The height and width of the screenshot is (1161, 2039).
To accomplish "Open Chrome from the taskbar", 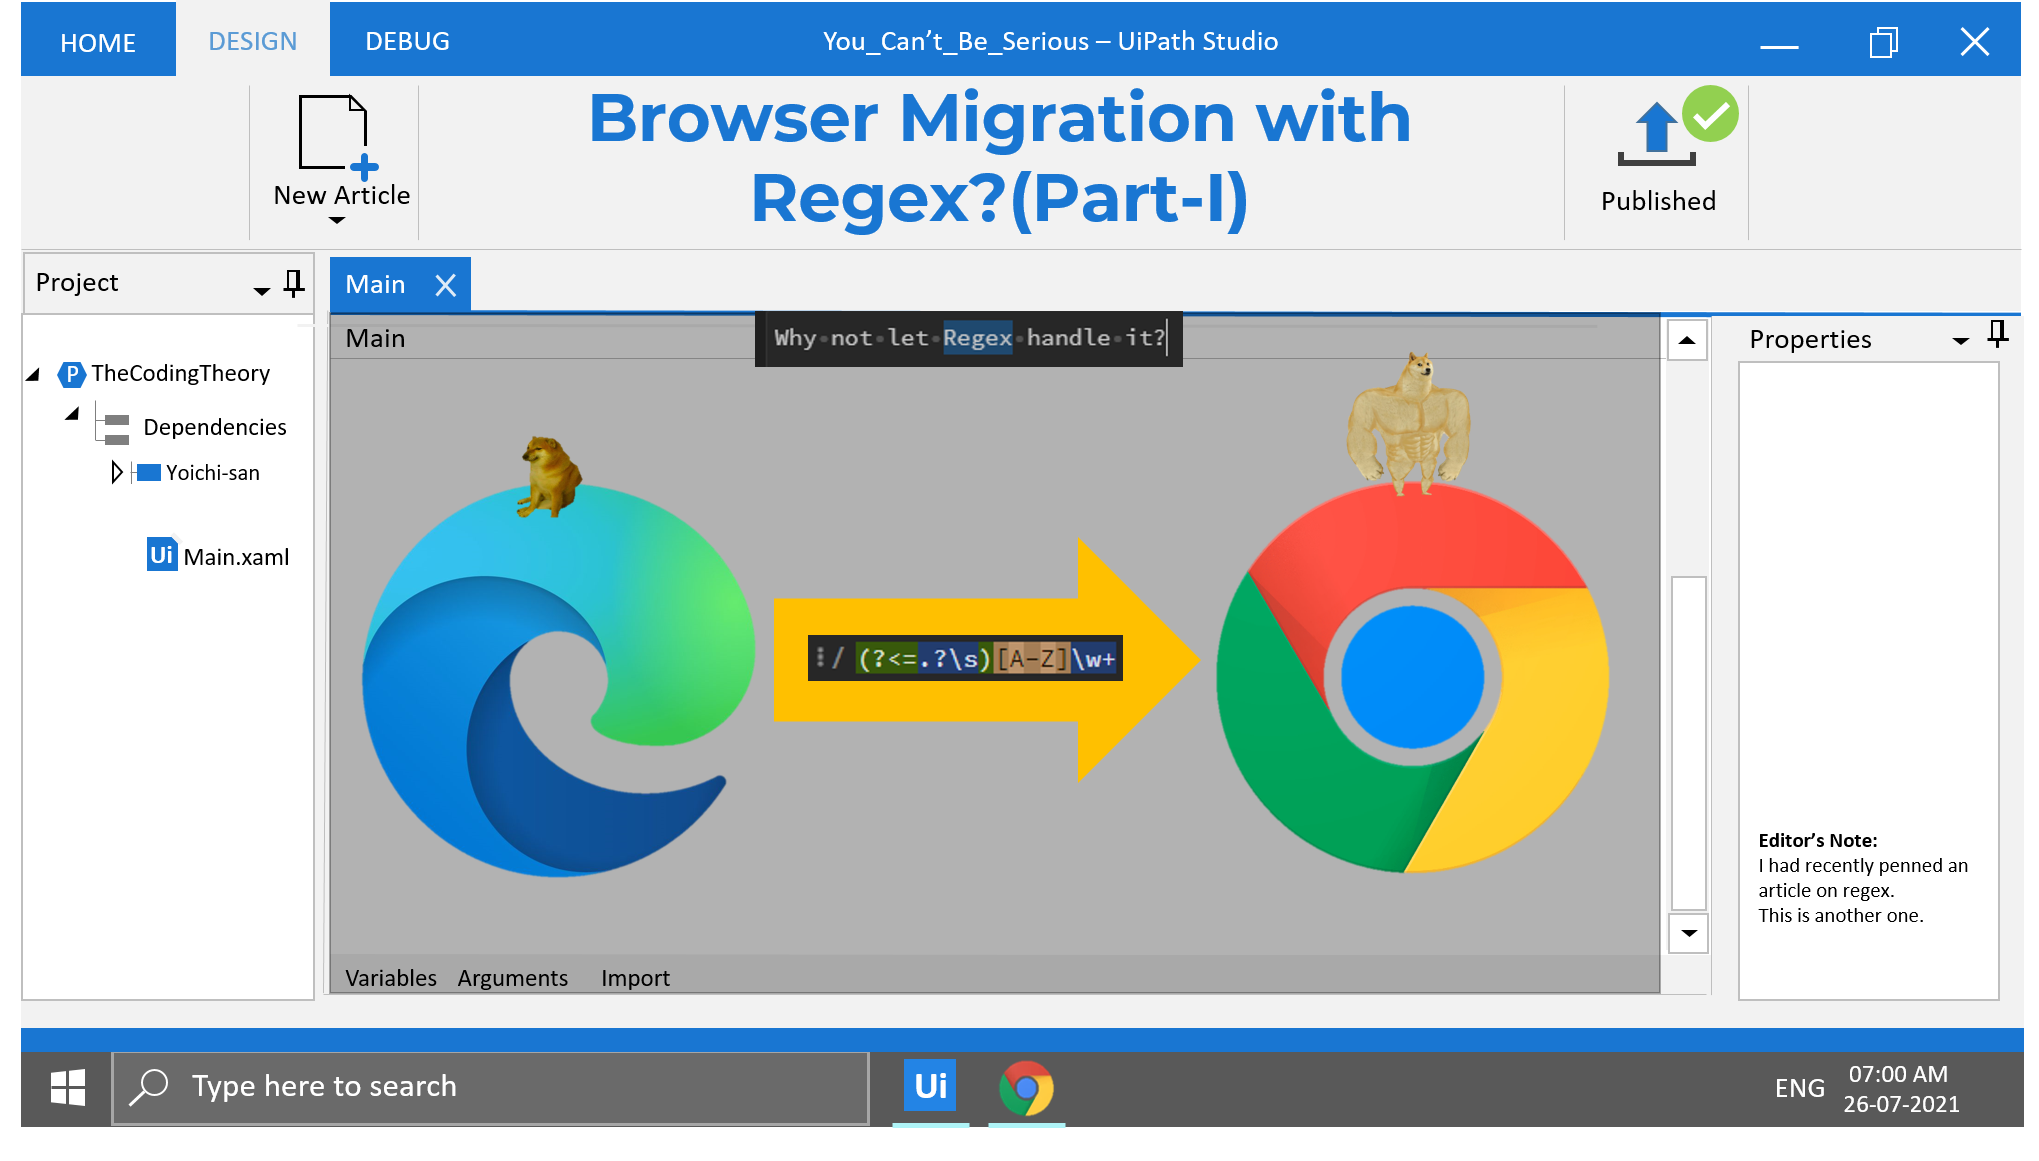I will pyautogui.click(x=1026, y=1088).
